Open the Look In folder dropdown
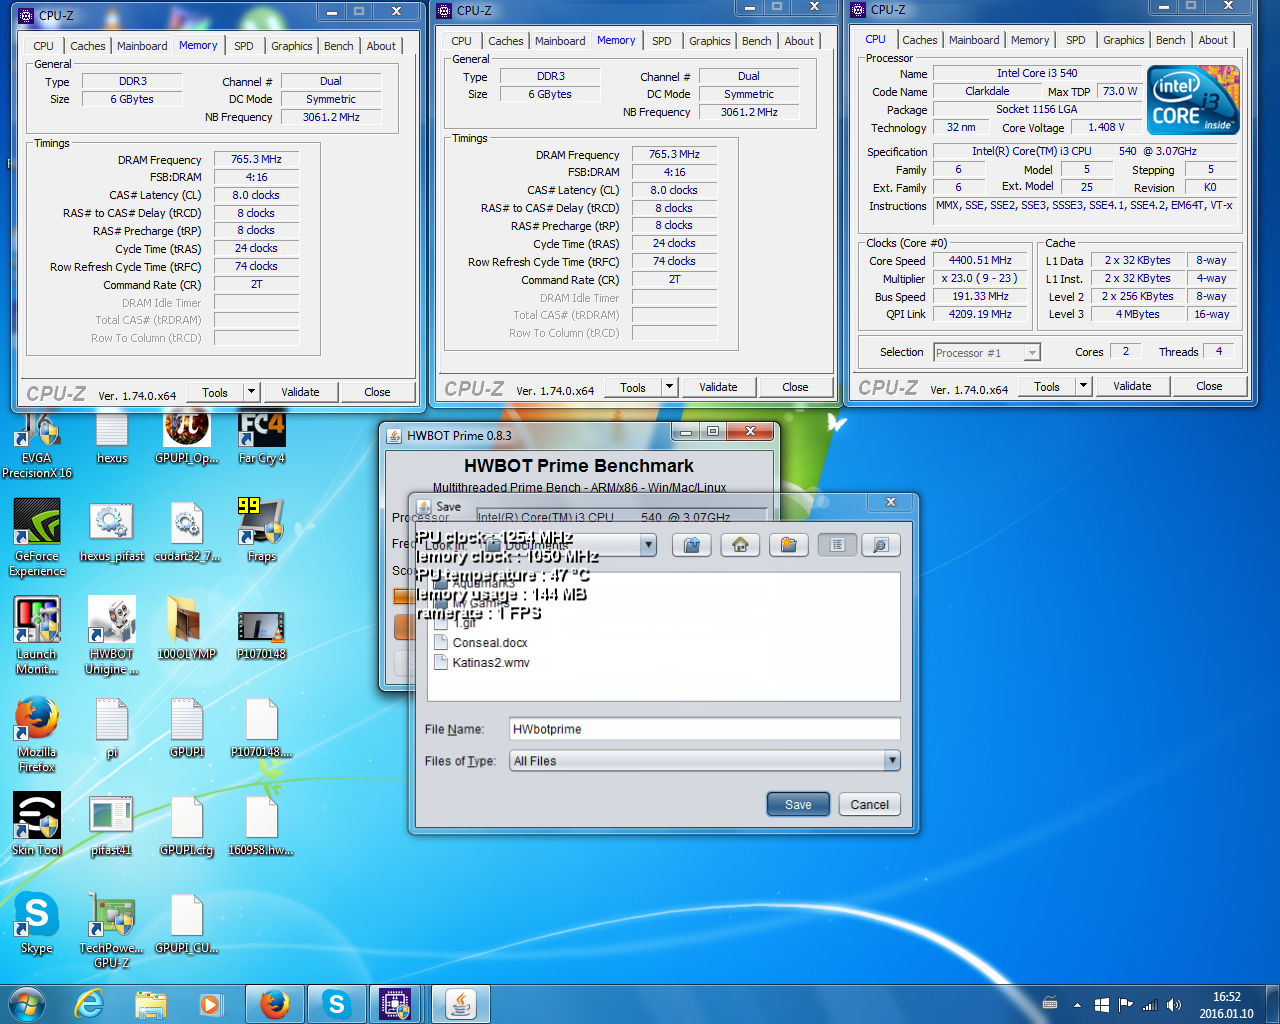 pyautogui.click(x=648, y=545)
